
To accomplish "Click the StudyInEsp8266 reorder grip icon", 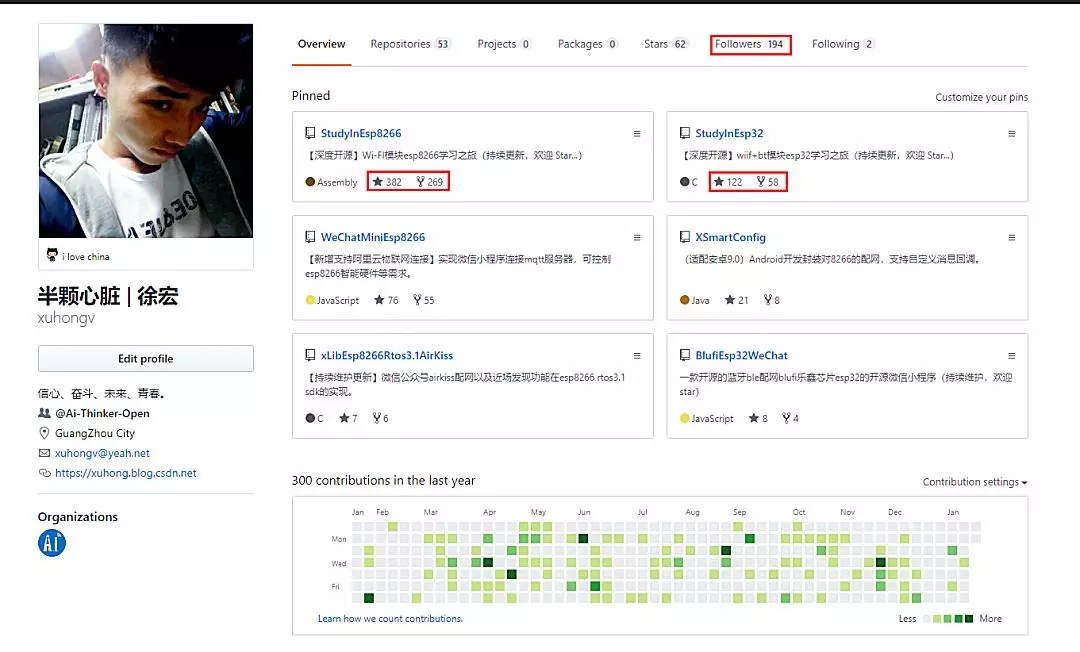I will [637, 134].
